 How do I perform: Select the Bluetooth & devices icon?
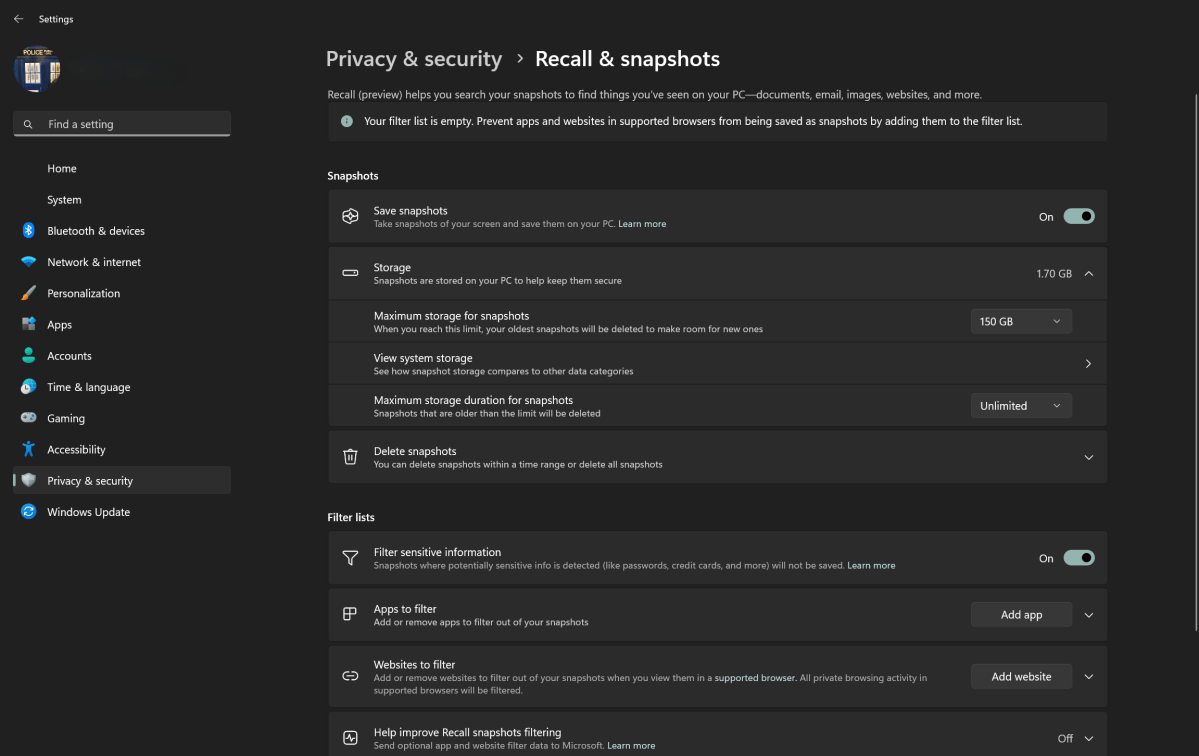click(27, 230)
